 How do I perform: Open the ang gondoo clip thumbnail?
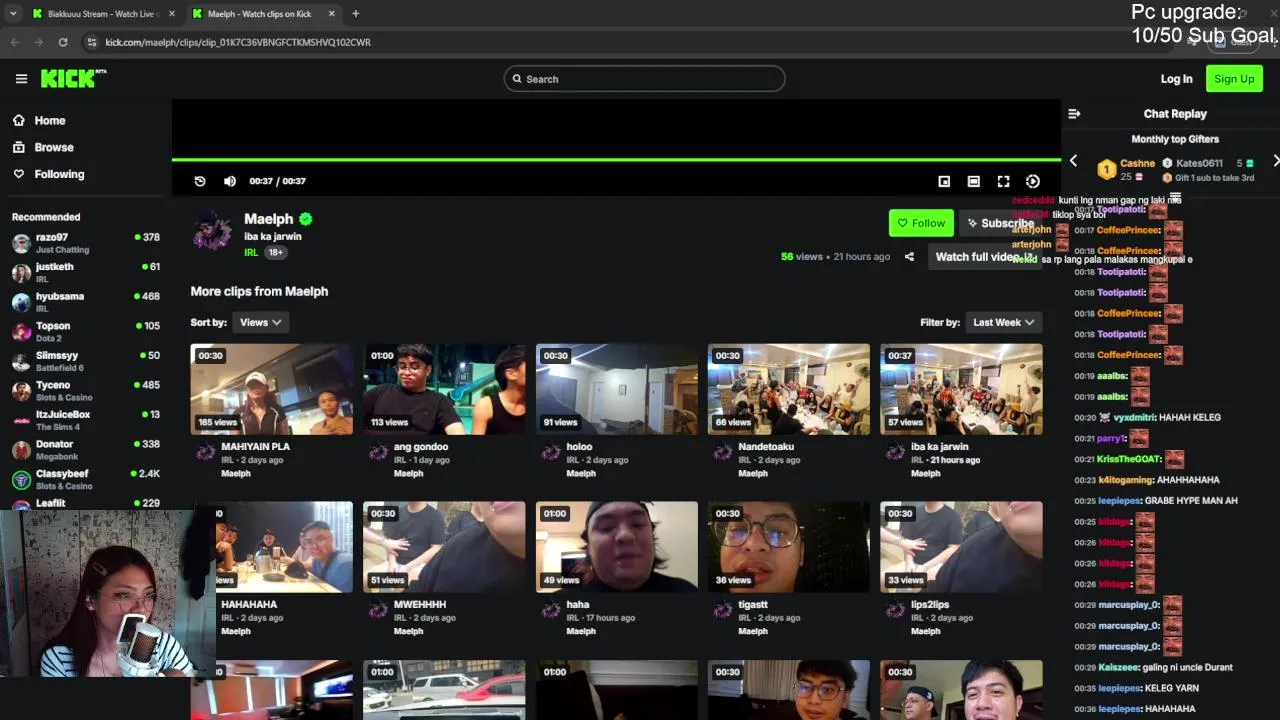[444, 389]
